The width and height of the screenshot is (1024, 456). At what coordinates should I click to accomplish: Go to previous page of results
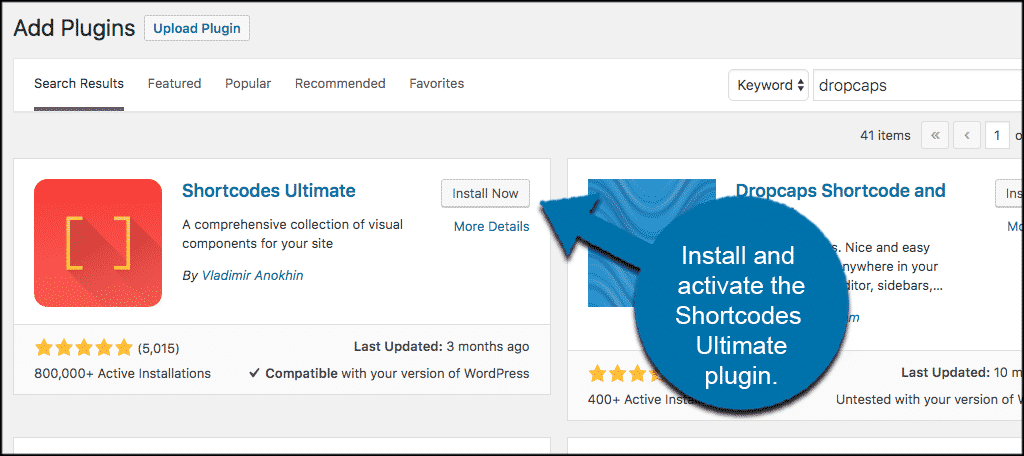[967, 136]
